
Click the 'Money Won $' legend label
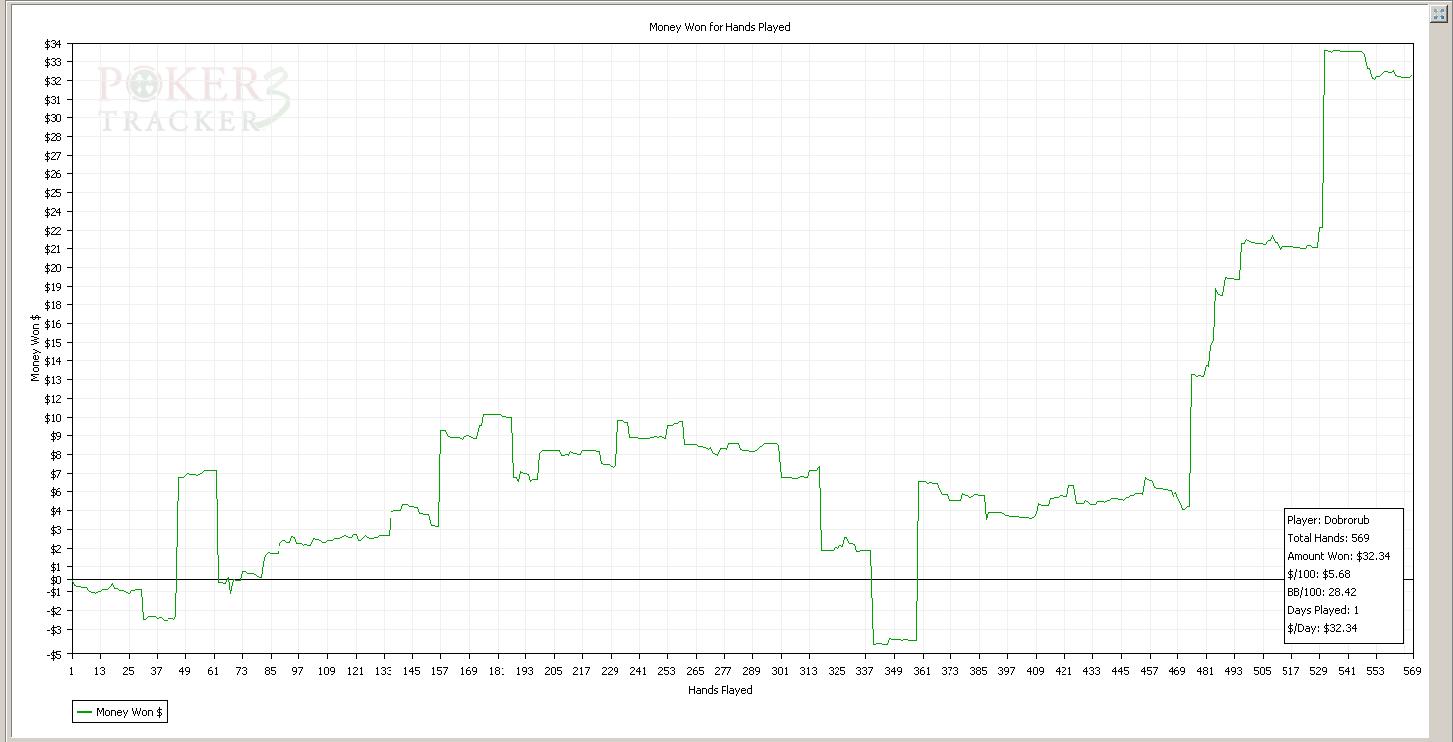pyautogui.click(x=129, y=713)
